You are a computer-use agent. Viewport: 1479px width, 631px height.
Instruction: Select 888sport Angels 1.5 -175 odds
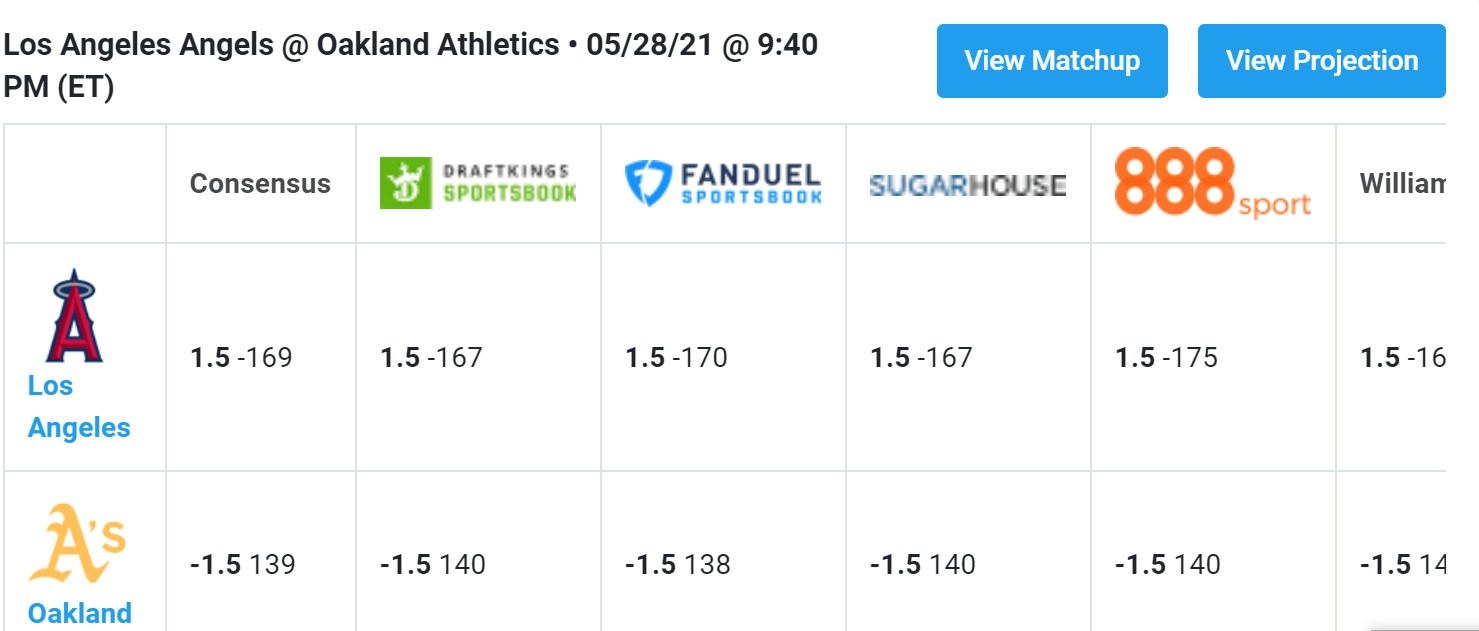1166,358
